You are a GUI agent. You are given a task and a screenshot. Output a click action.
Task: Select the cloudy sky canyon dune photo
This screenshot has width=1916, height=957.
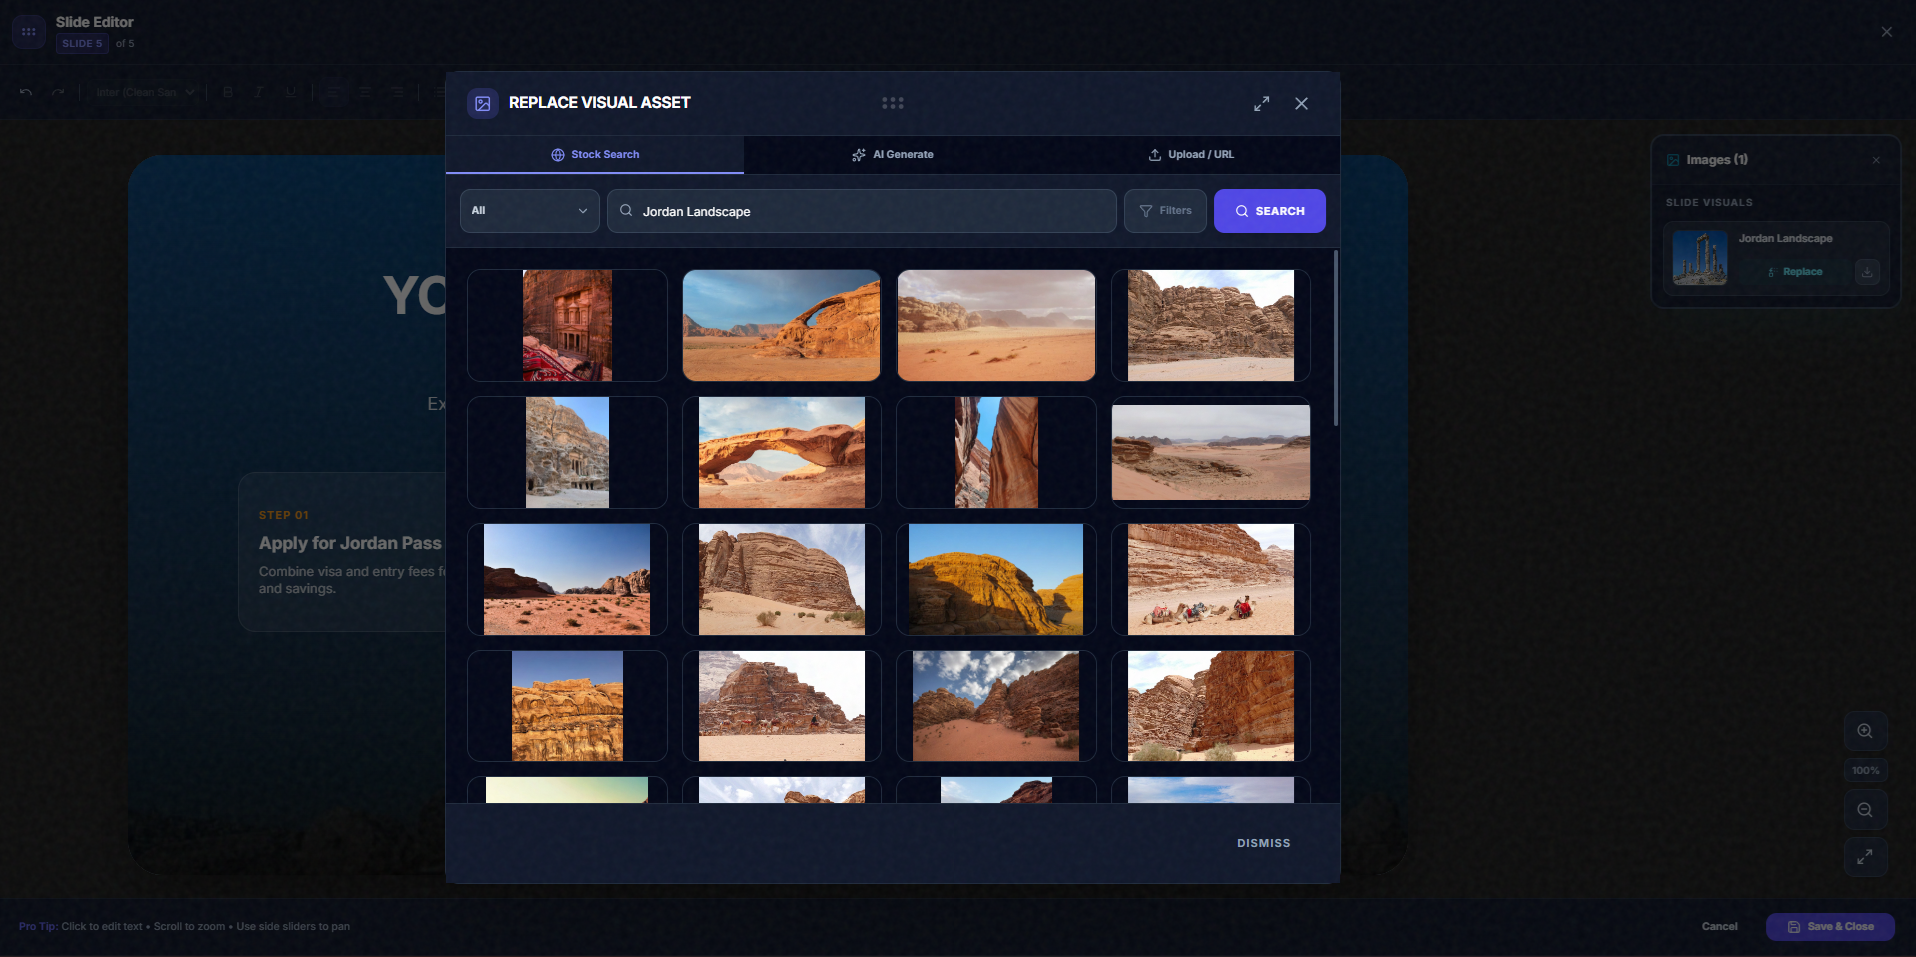pos(996,706)
